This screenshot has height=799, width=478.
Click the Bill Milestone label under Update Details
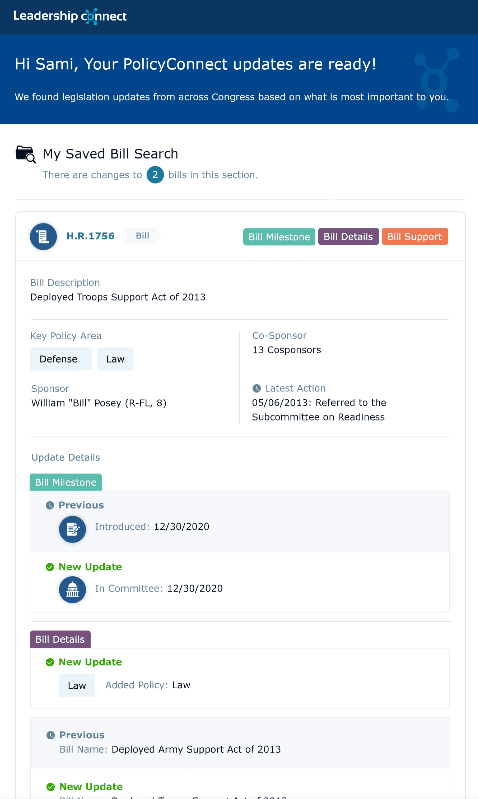66,482
